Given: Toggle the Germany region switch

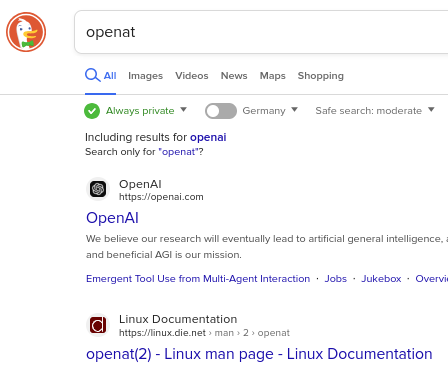Looking at the screenshot, I should (221, 111).
